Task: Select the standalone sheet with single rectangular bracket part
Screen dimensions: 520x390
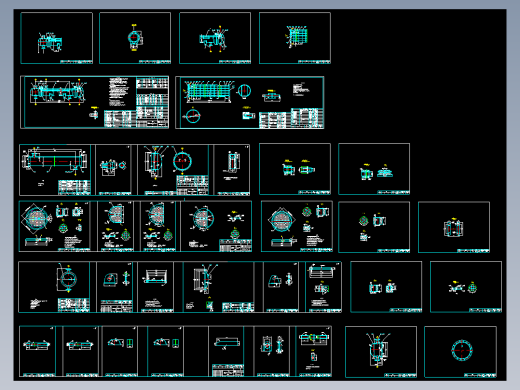Action: pos(454,227)
